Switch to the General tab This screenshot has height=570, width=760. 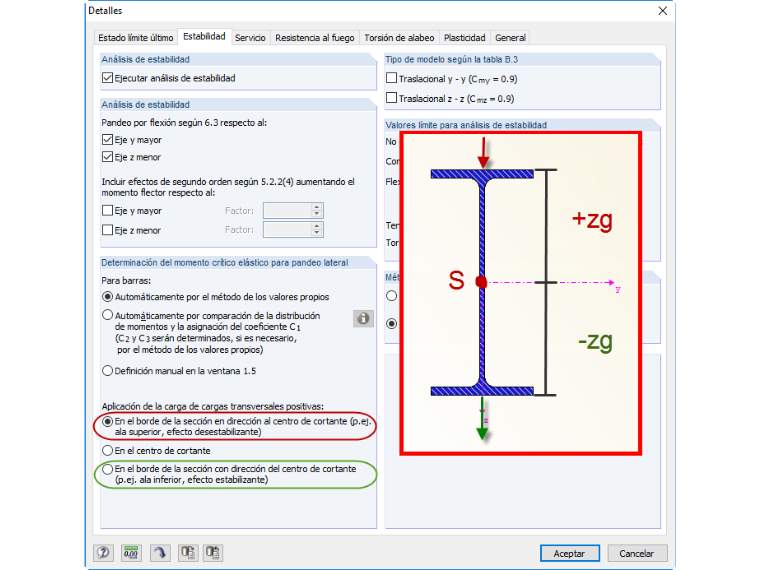click(x=510, y=38)
